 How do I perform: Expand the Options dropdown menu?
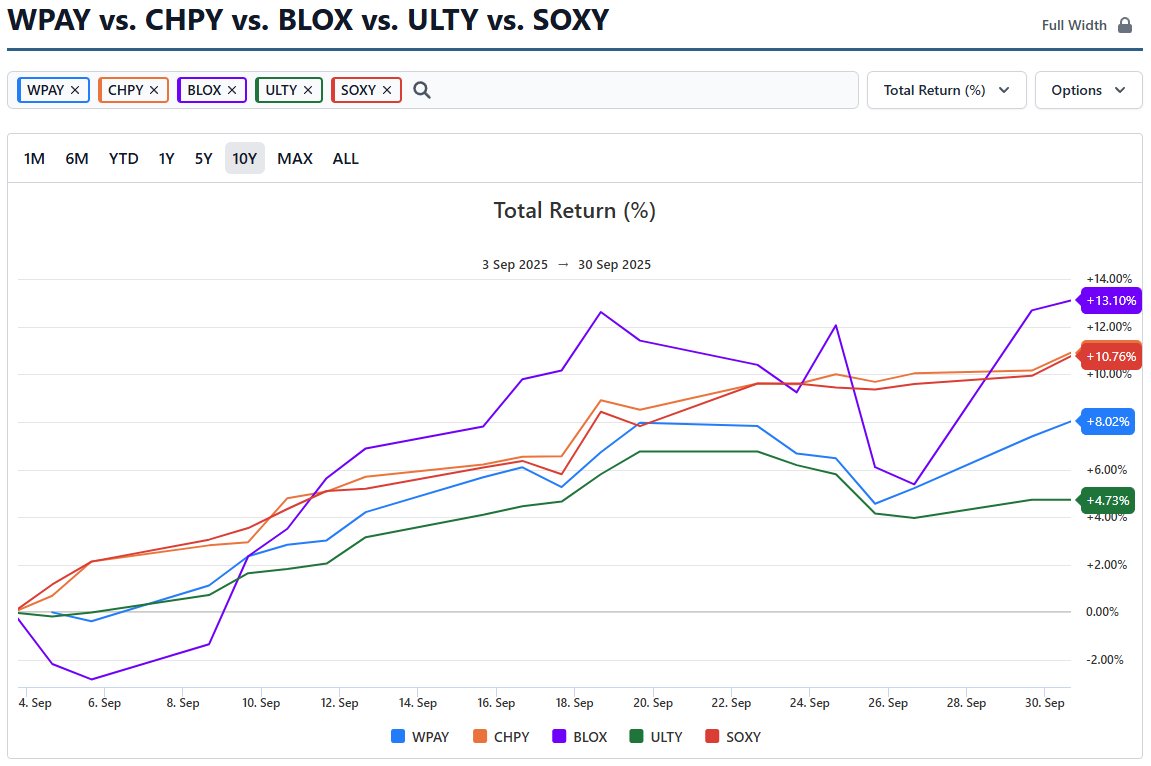(x=1088, y=90)
